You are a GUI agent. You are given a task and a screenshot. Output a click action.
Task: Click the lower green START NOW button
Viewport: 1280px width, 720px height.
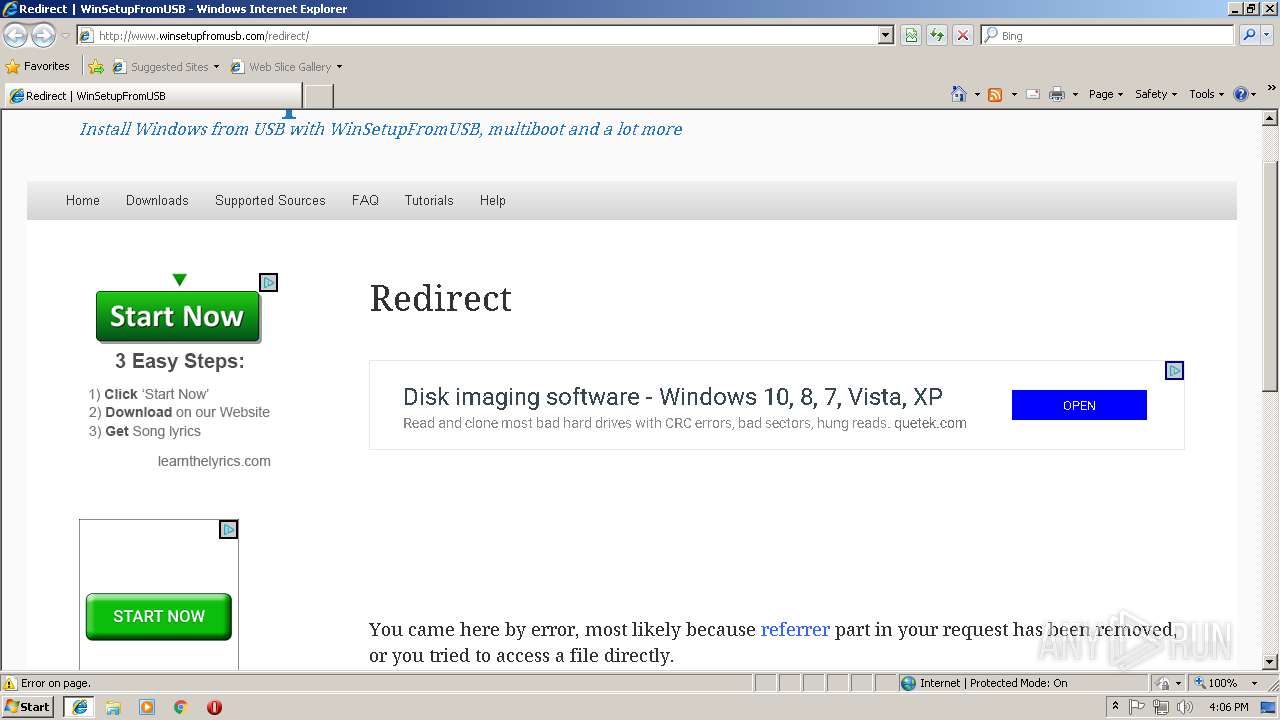click(x=158, y=616)
